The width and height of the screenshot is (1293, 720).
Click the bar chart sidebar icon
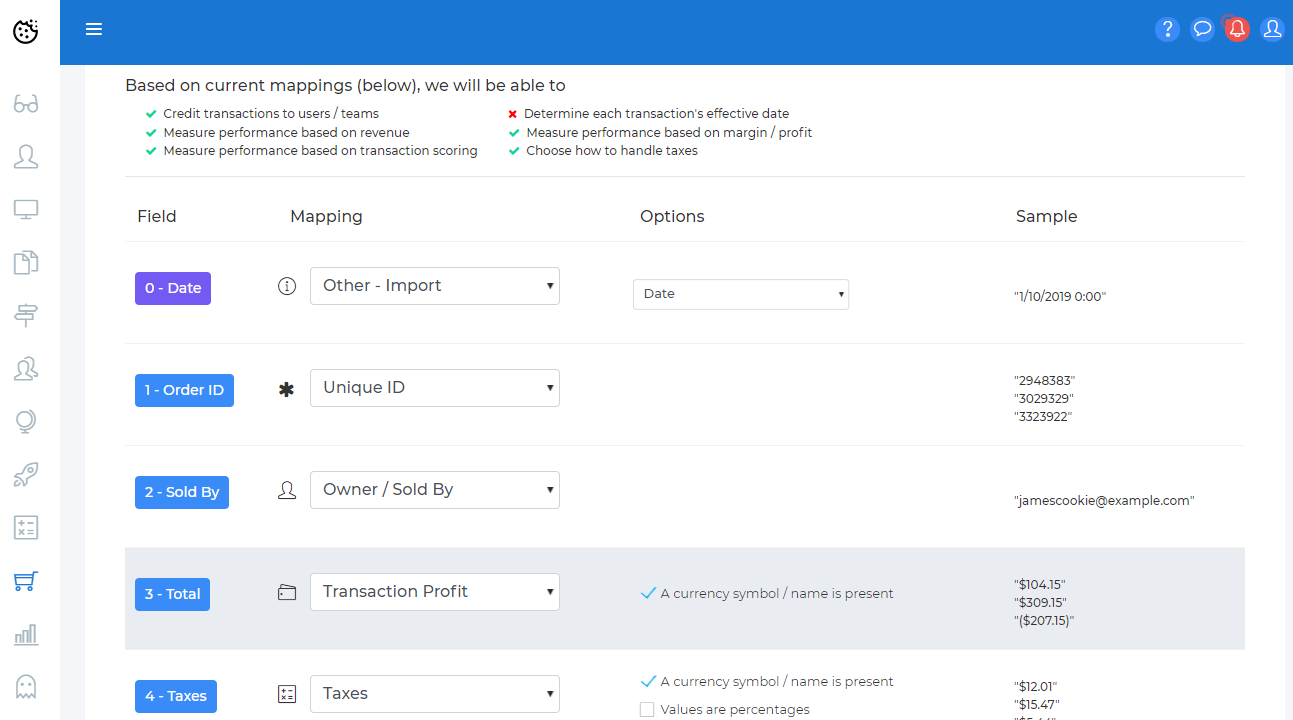click(x=26, y=634)
